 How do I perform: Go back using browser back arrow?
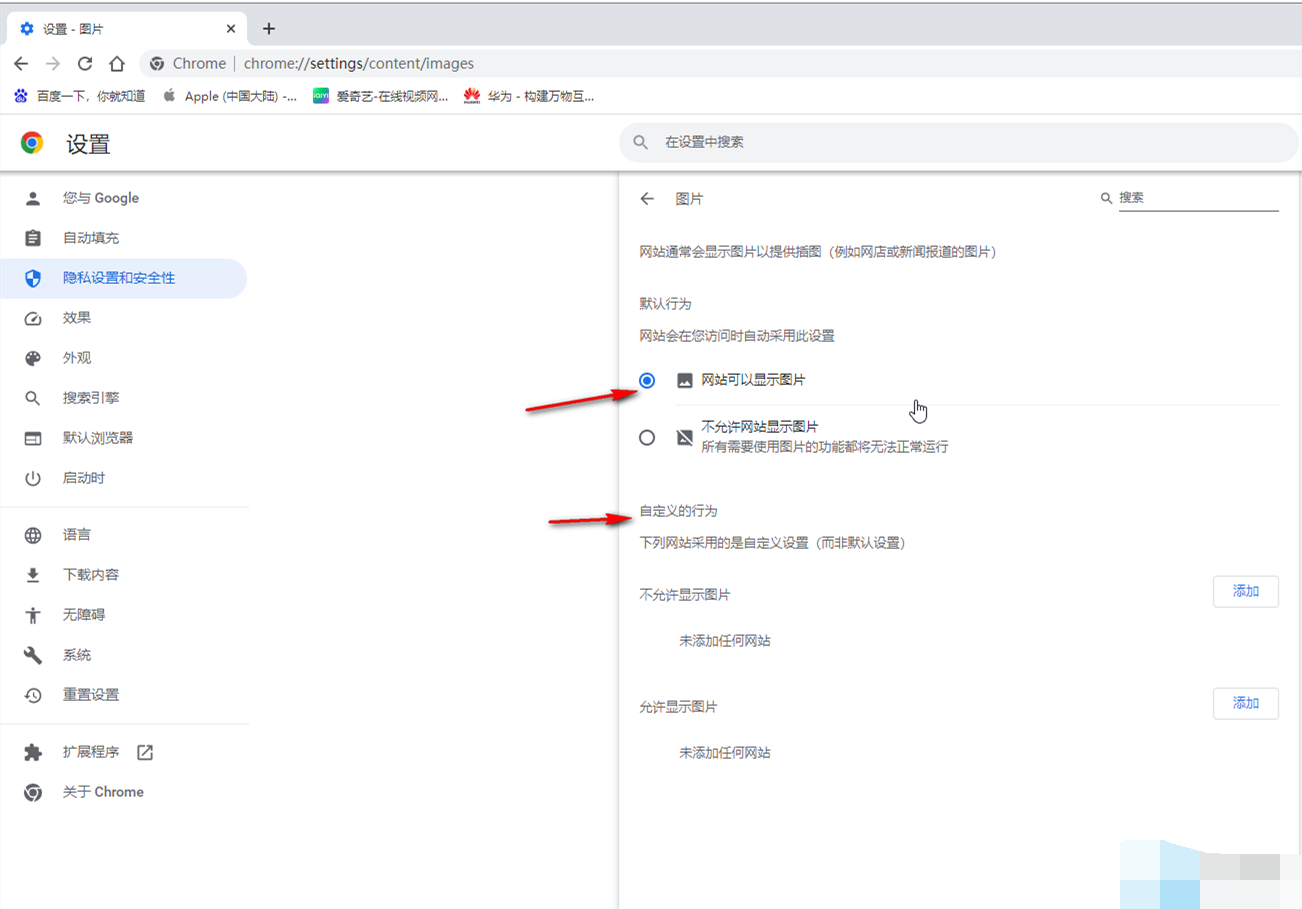[x=21, y=64]
